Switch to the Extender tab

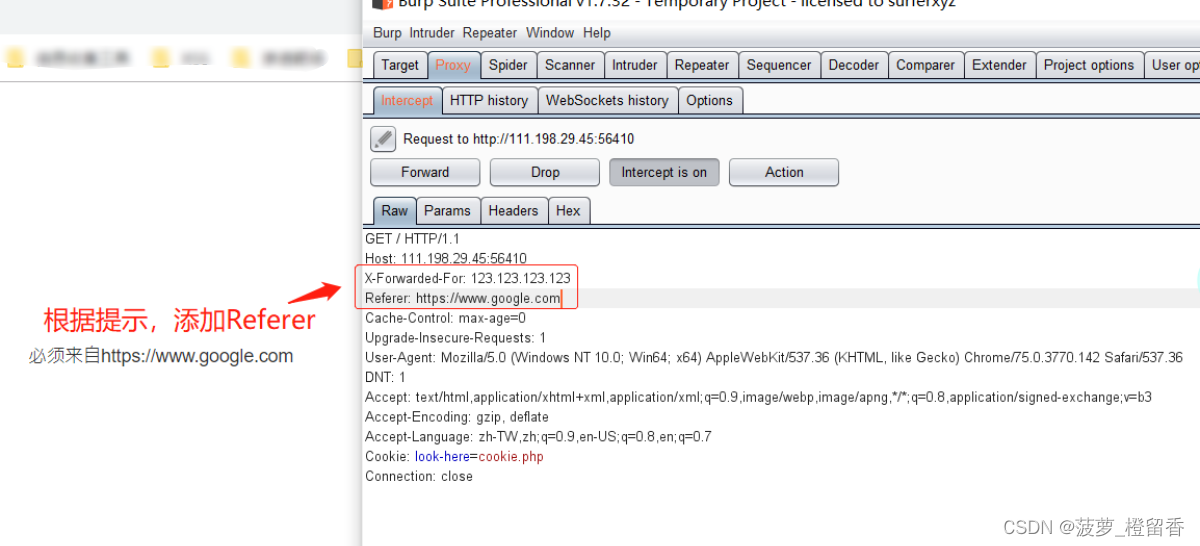pyautogui.click(x=999, y=65)
